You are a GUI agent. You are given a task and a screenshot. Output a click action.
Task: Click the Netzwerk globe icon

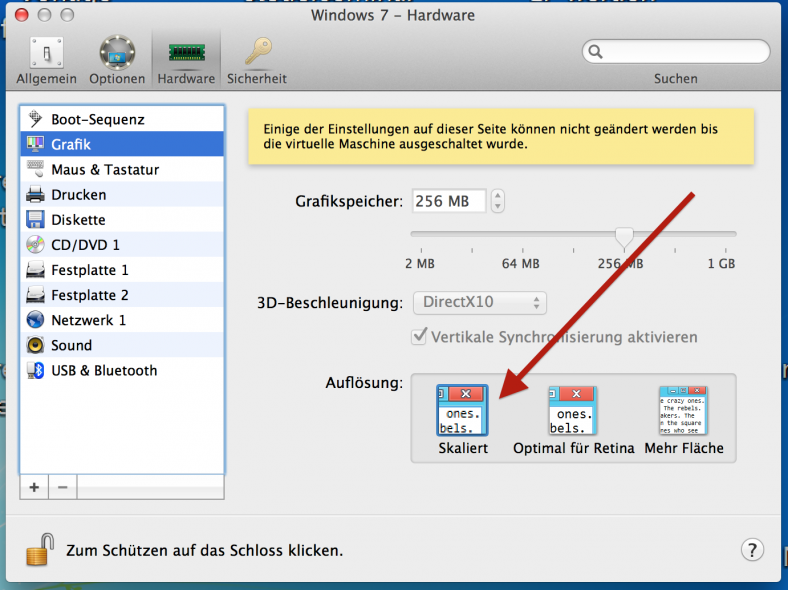(35, 320)
